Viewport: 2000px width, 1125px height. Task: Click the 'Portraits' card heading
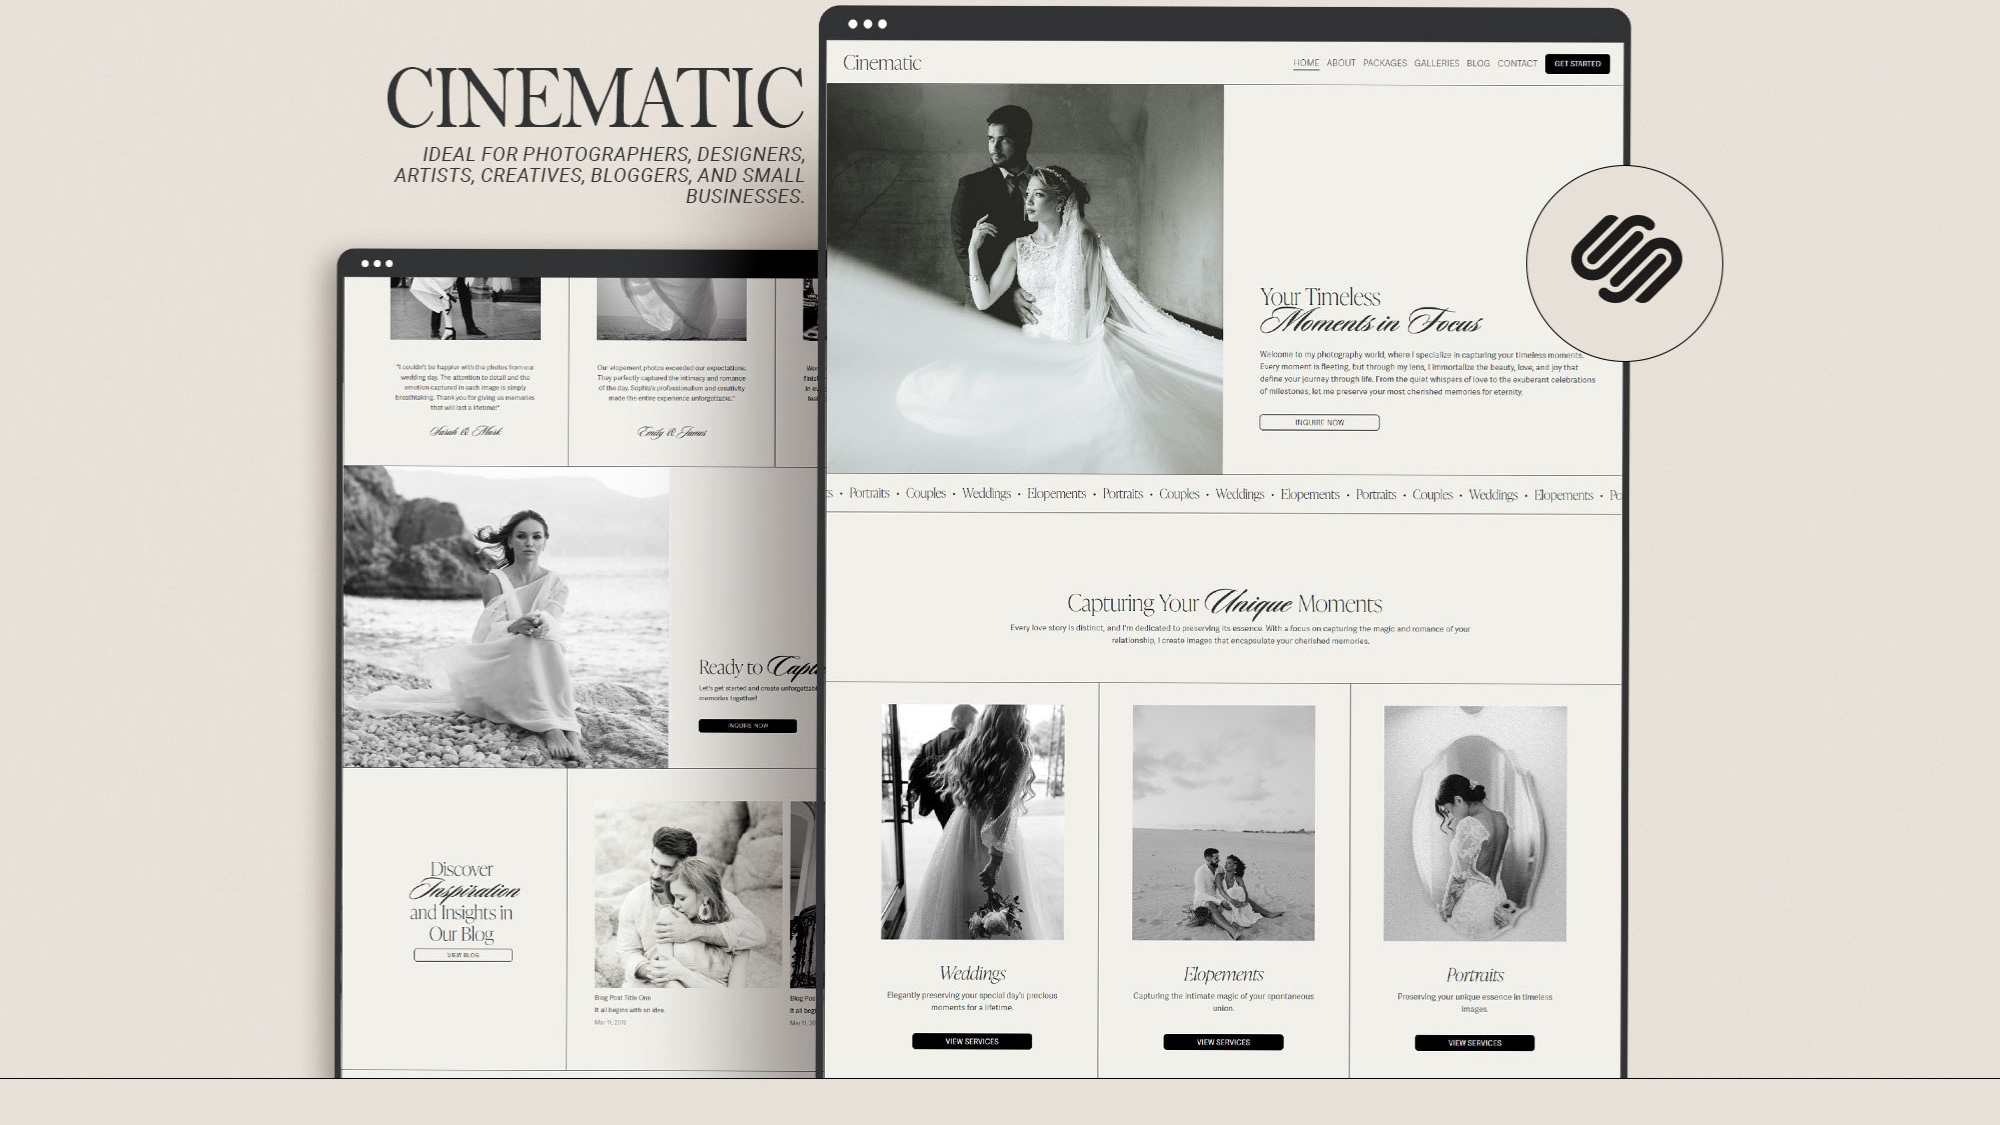(x=1475, y=975)
